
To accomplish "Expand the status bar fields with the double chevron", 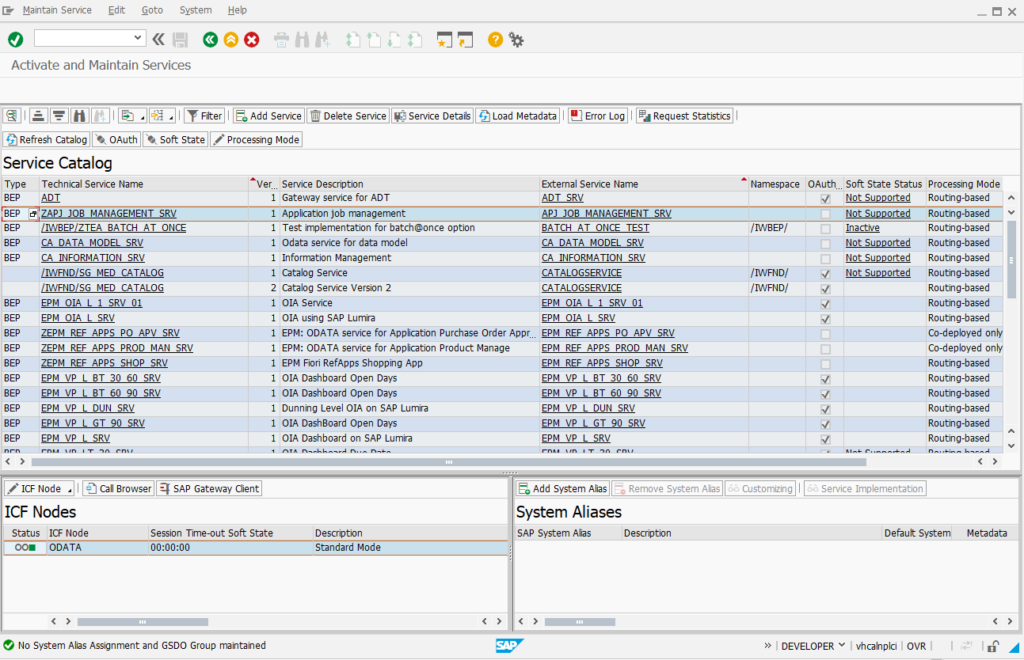I will tap(767, 646).
